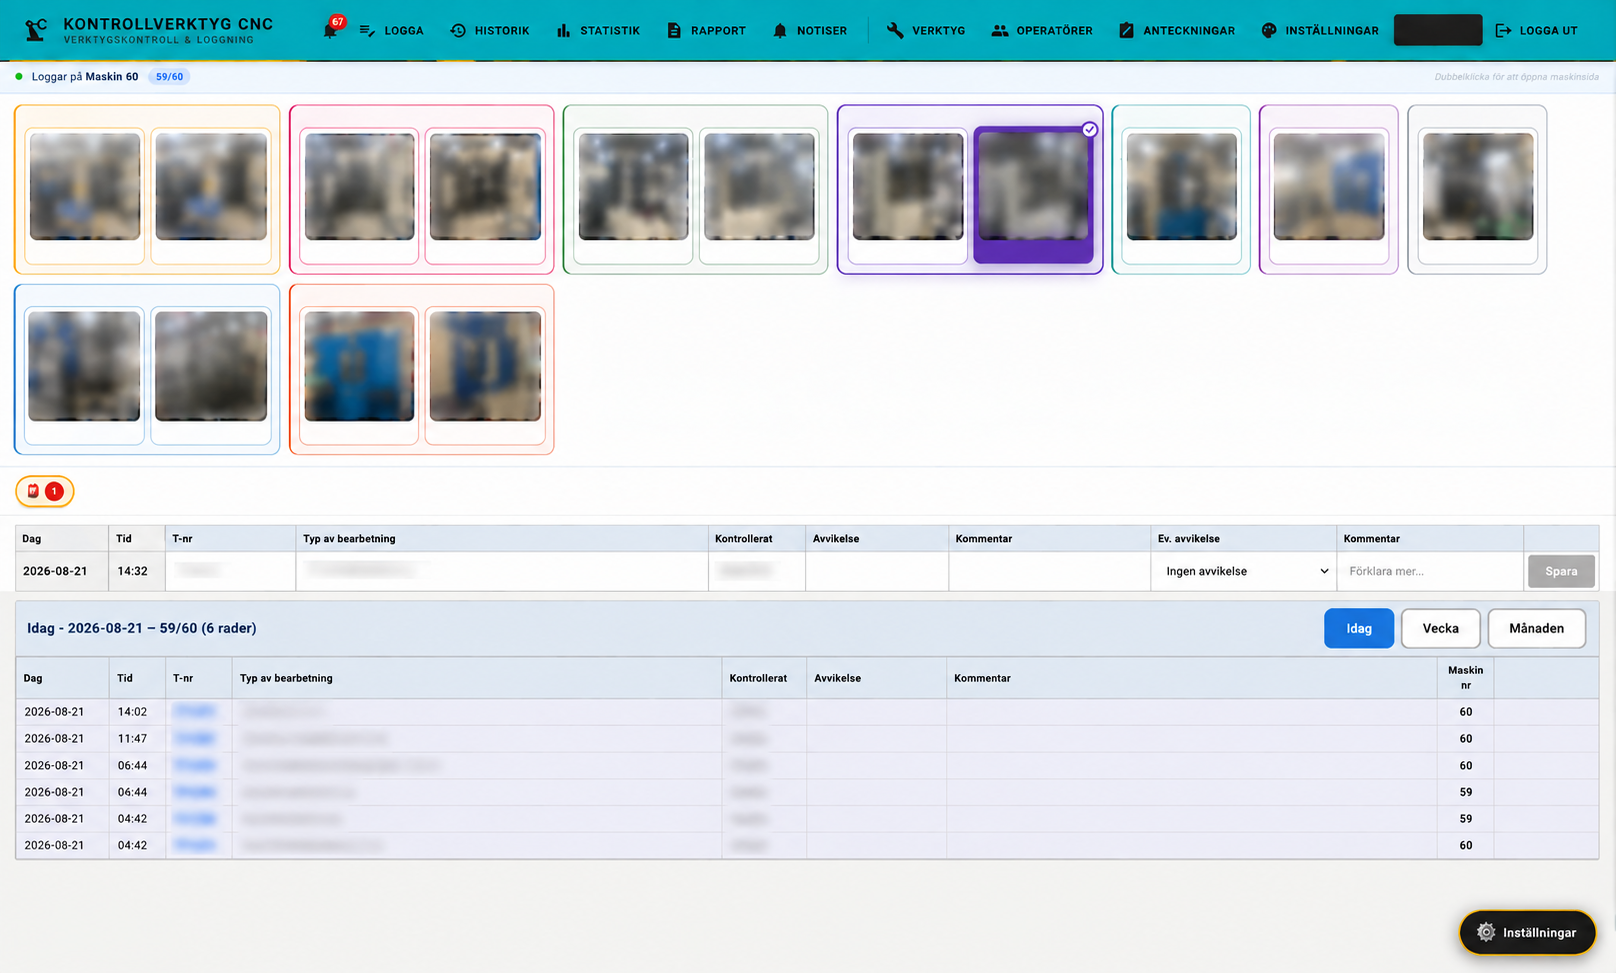Click the 14:32 time cell in the entry row

[x=137, y=571]
